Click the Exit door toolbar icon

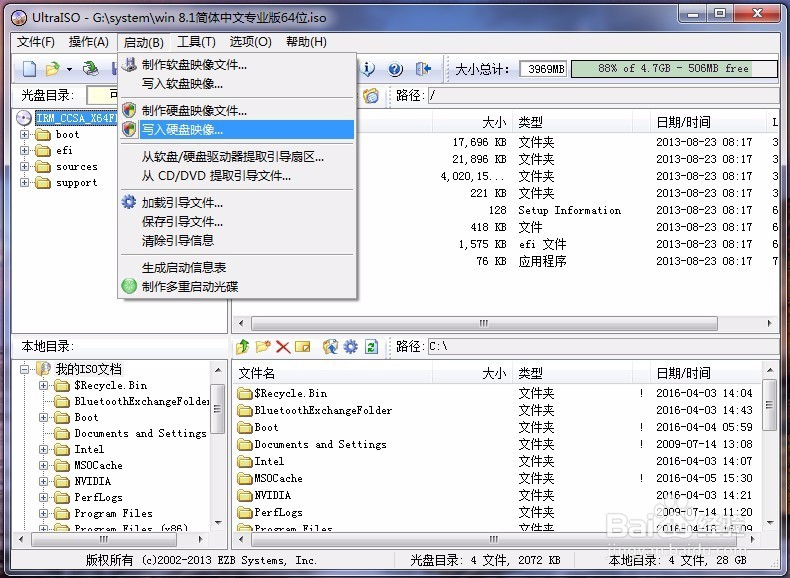point(423,69)
